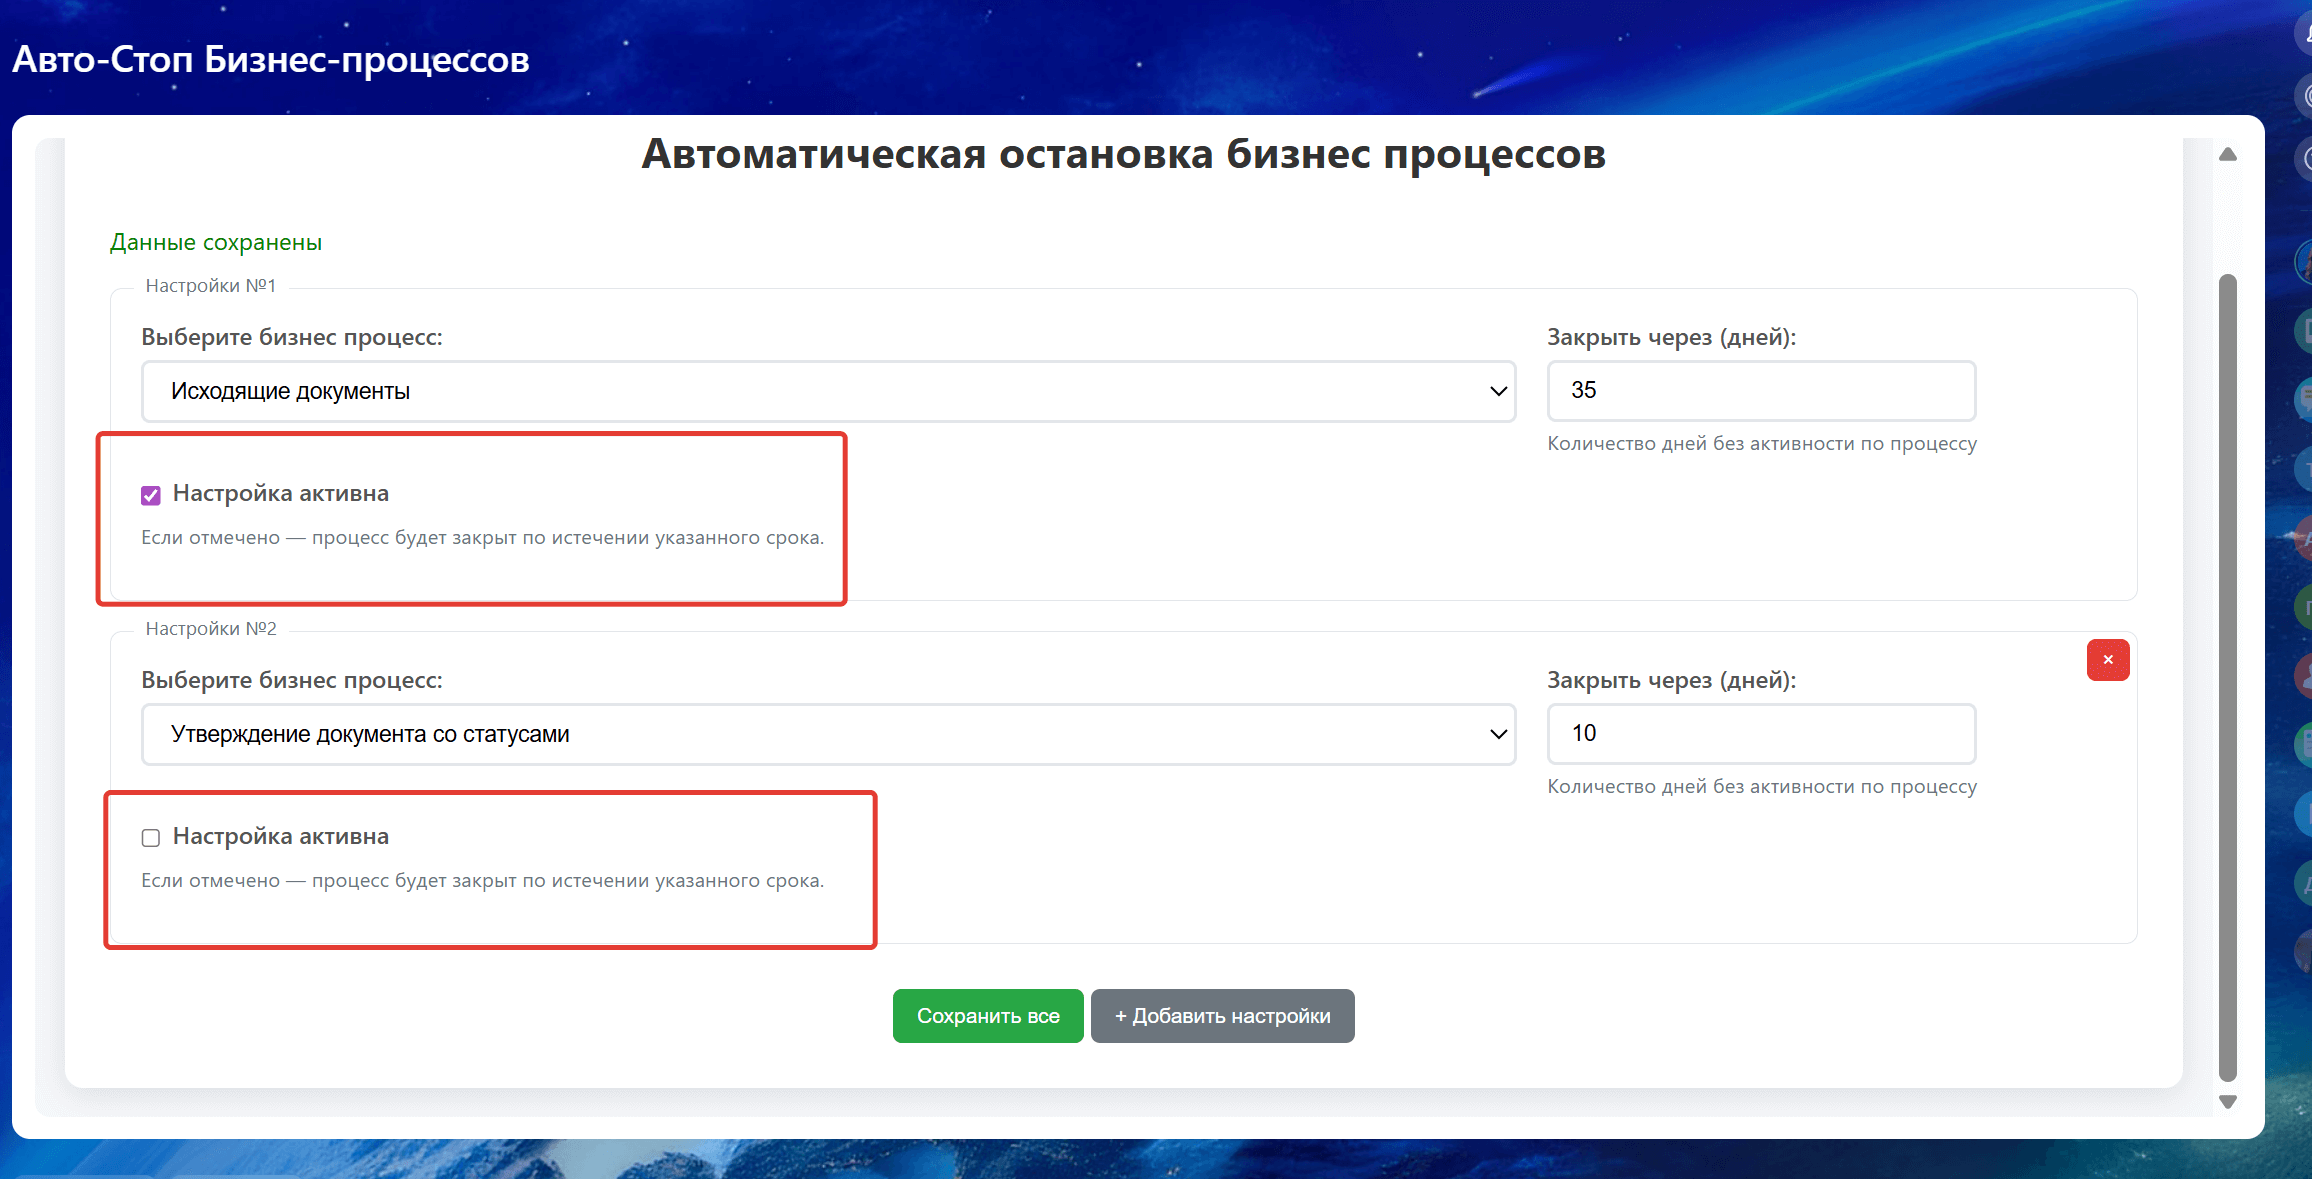
Task: Open the Исходящие документы process dropdown
Action: click(828, 391)
